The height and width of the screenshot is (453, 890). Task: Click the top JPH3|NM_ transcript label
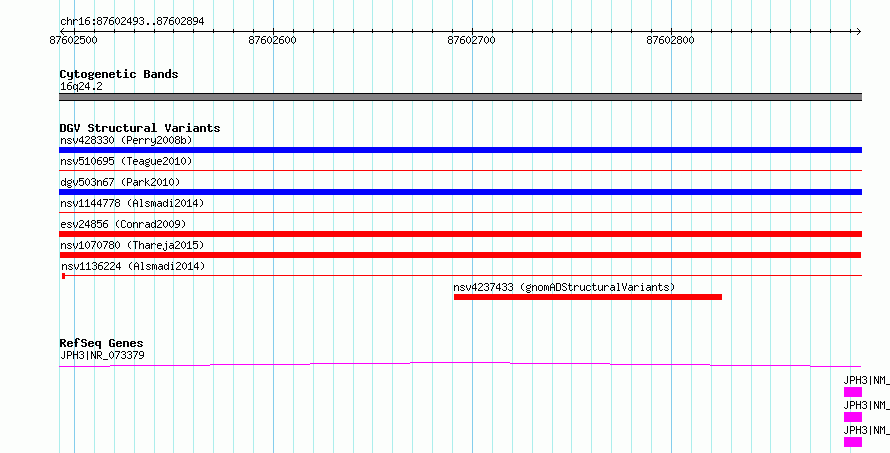(x=866, y=380)
